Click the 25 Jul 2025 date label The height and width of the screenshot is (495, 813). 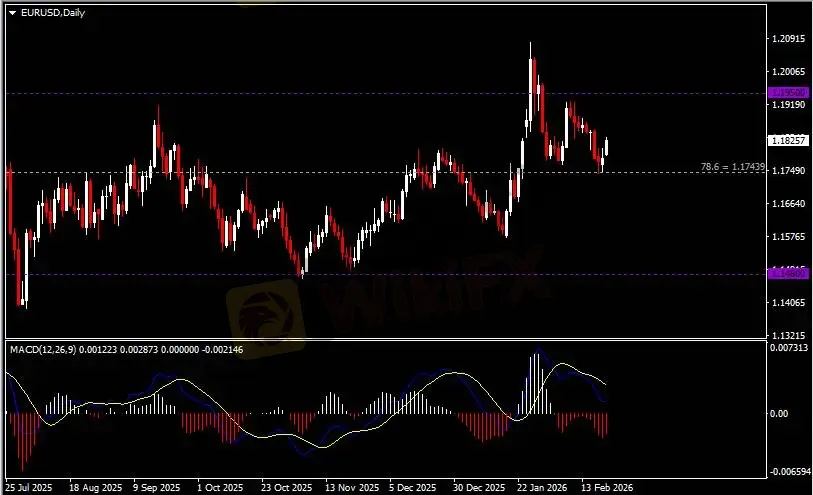coord(29,488)
